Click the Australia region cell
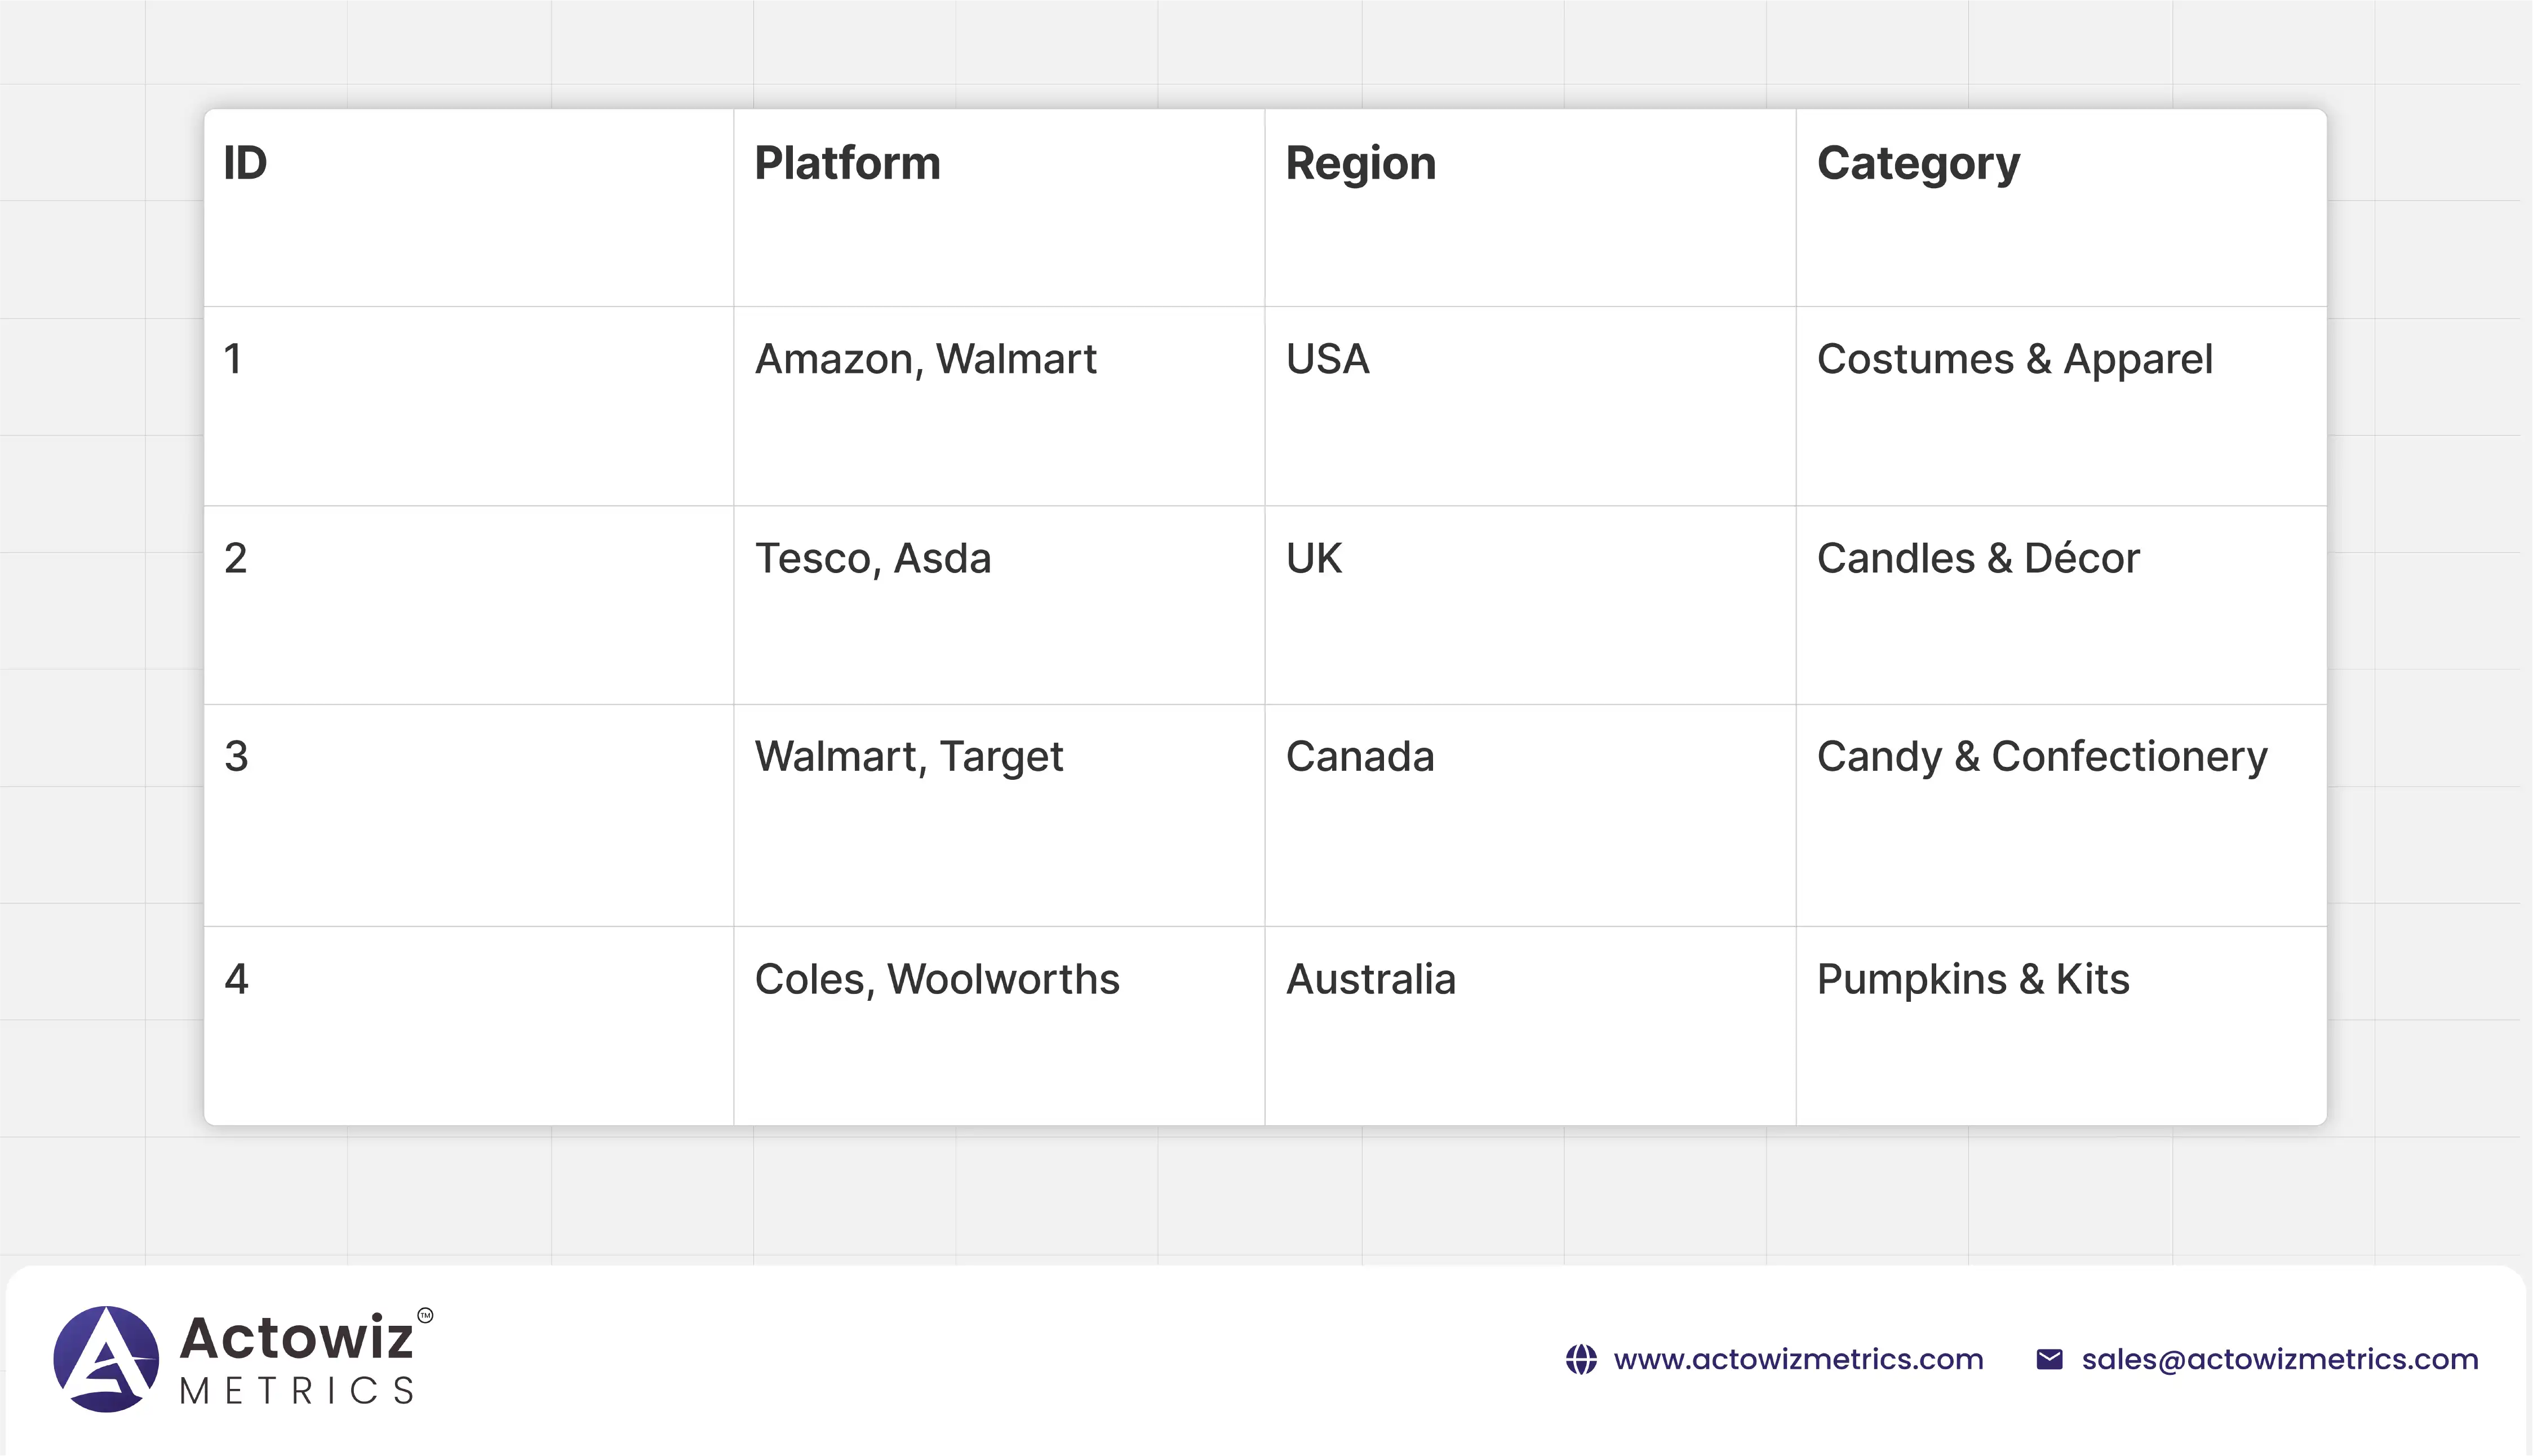Image resolution: width=2533 pixels, height=1456 pixels. [x=1370, y=979]
